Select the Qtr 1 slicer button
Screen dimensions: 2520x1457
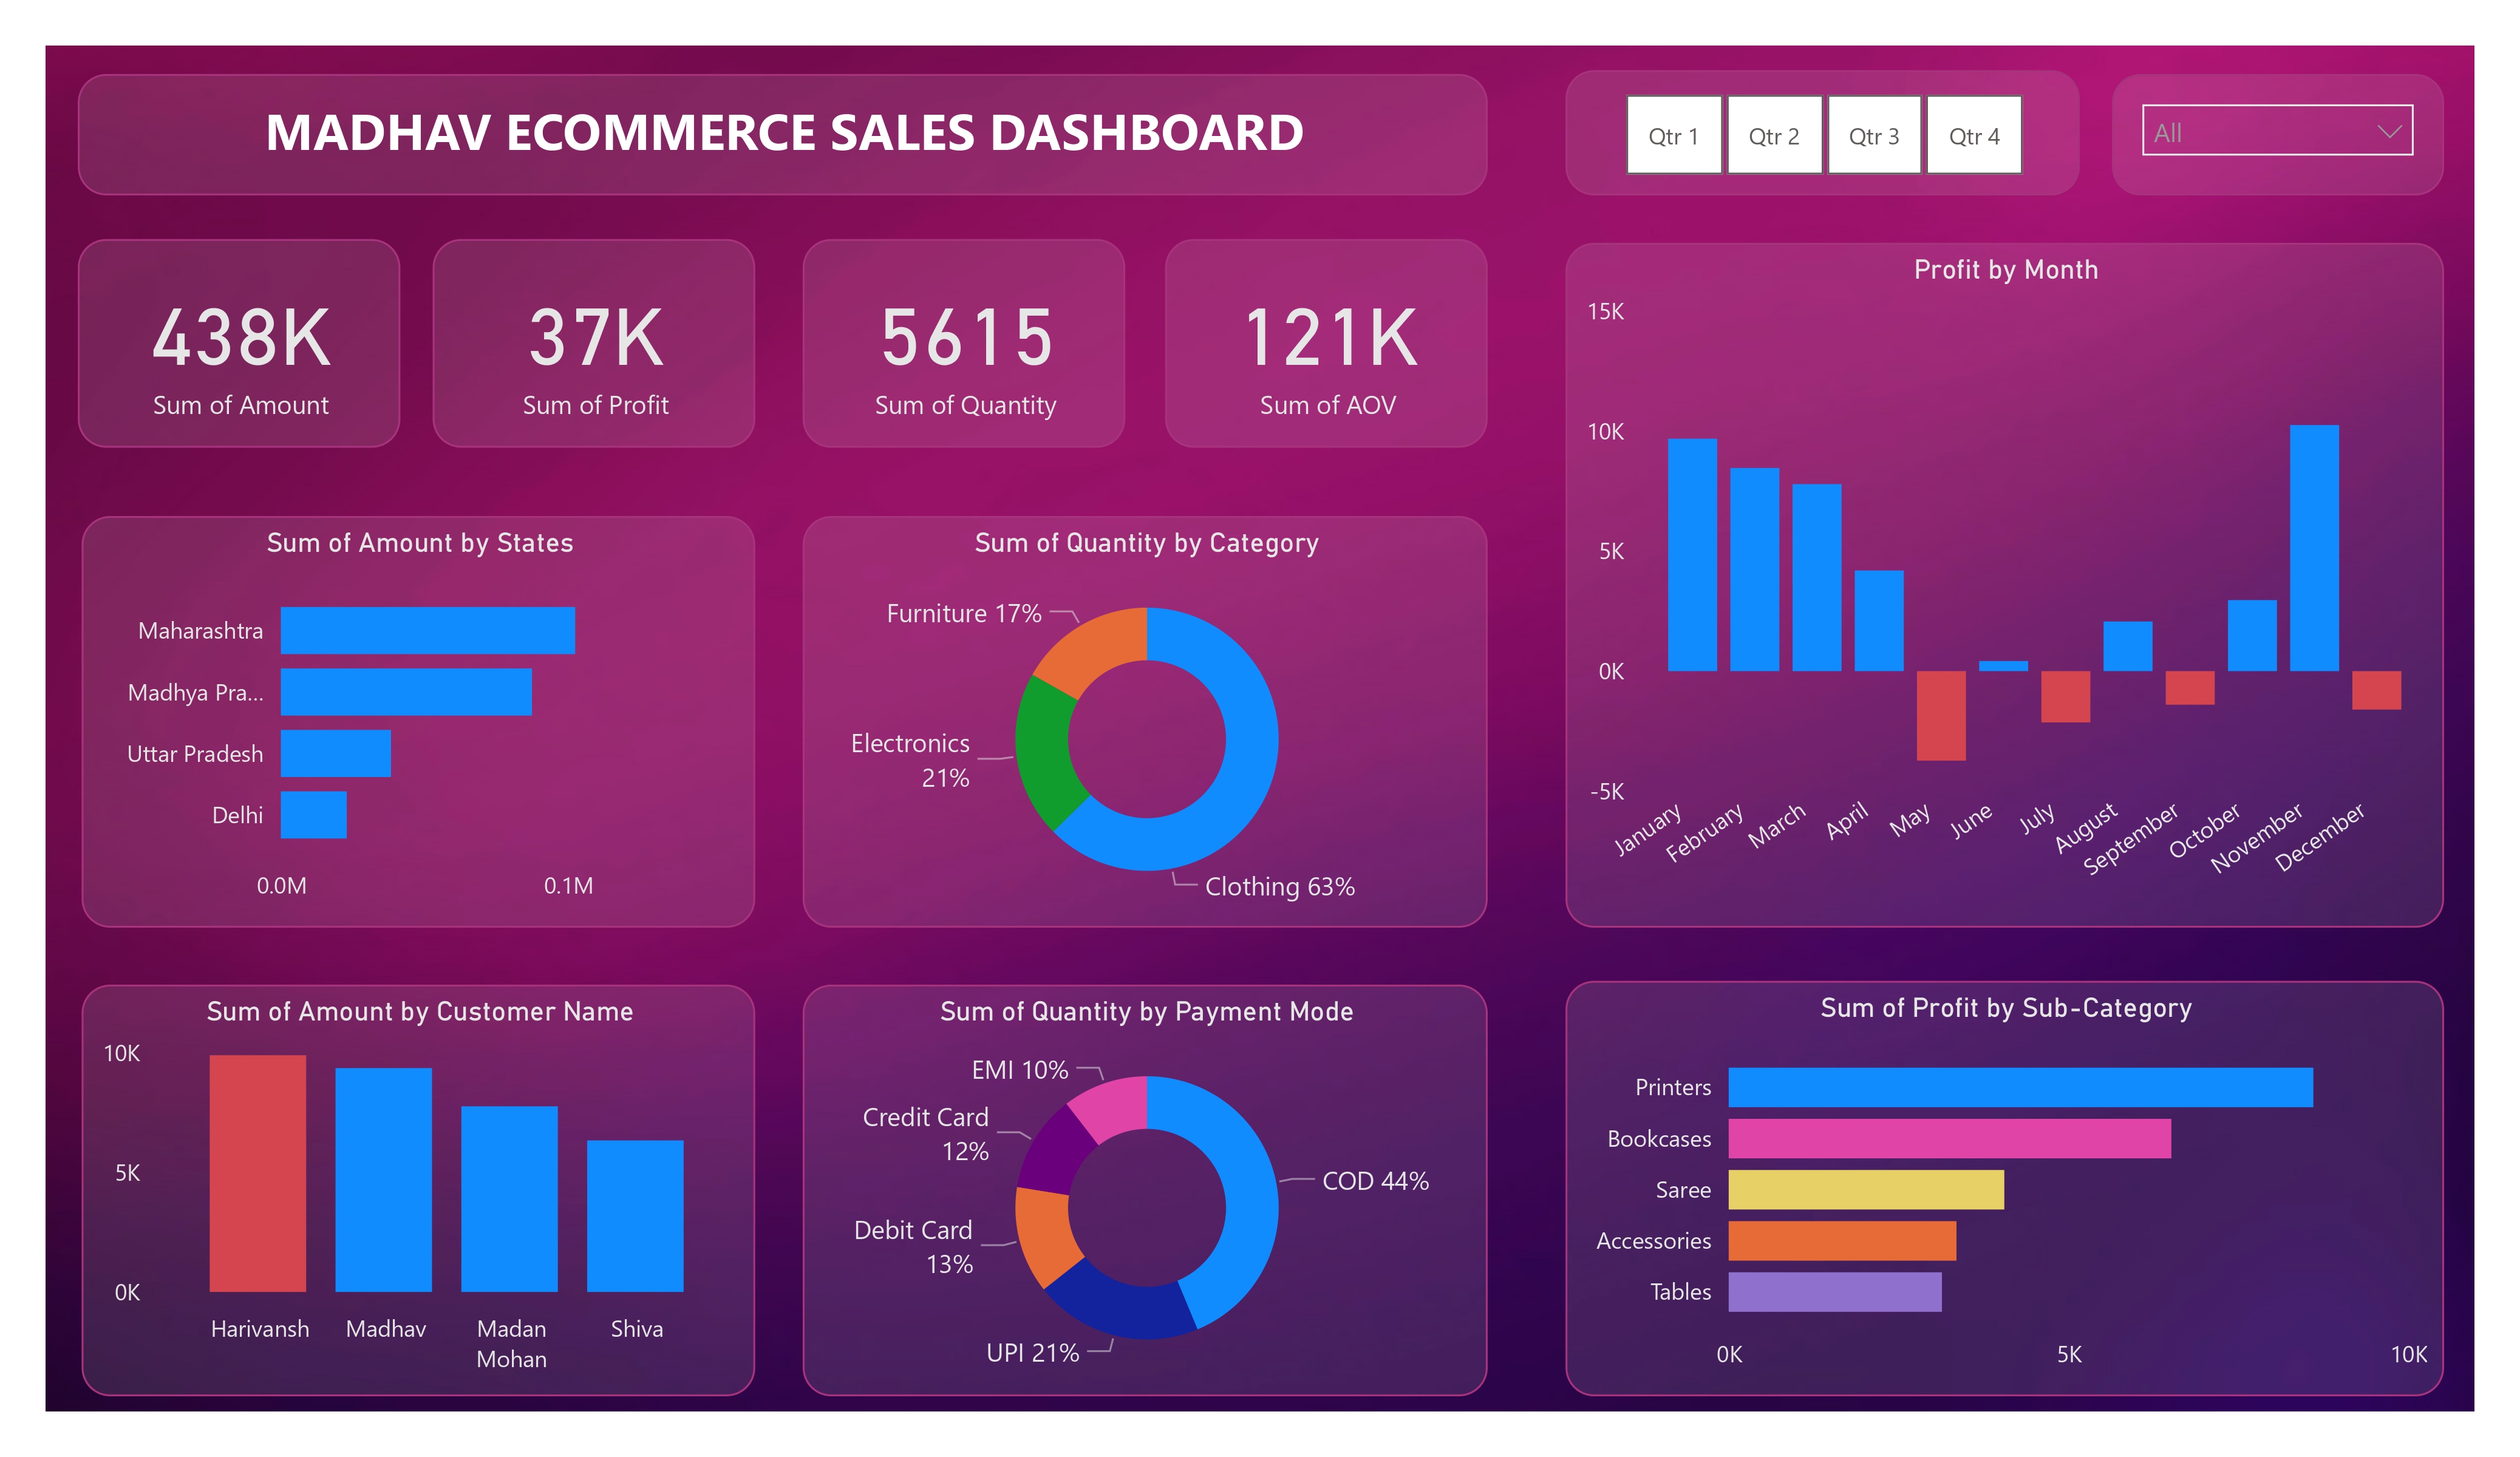tap(1674, 135)
